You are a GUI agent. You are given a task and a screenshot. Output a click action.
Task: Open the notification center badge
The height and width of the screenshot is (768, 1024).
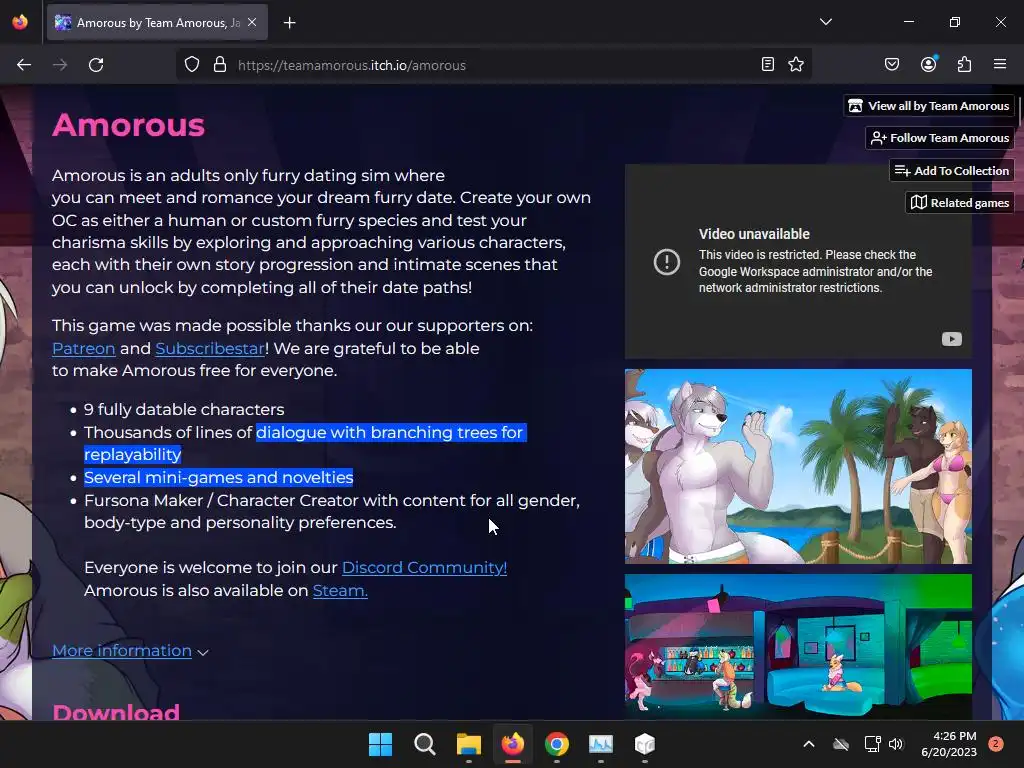pyautogui.click(x=996, y=744)
